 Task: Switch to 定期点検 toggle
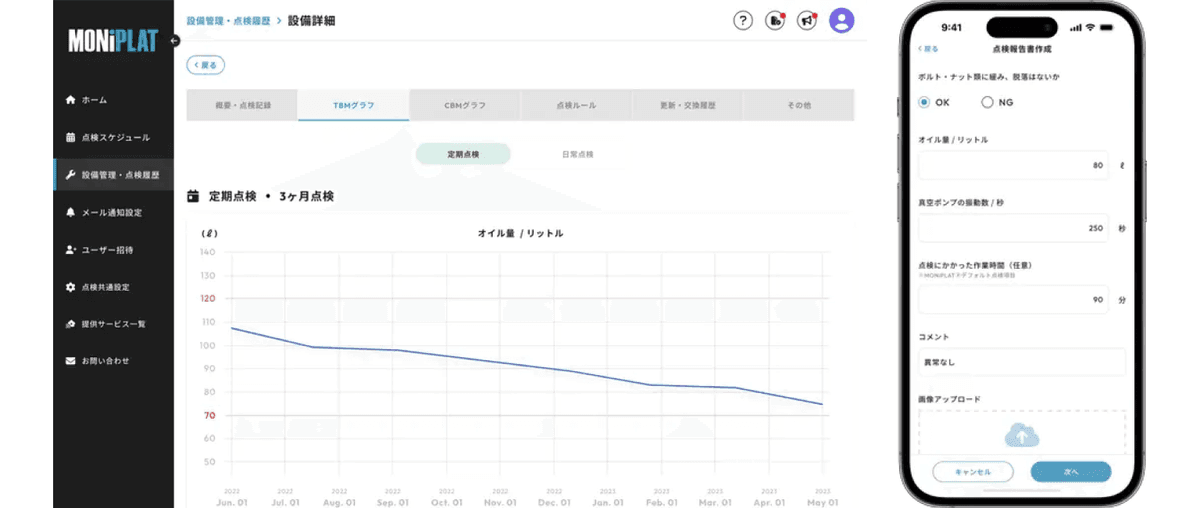point(463,154)
